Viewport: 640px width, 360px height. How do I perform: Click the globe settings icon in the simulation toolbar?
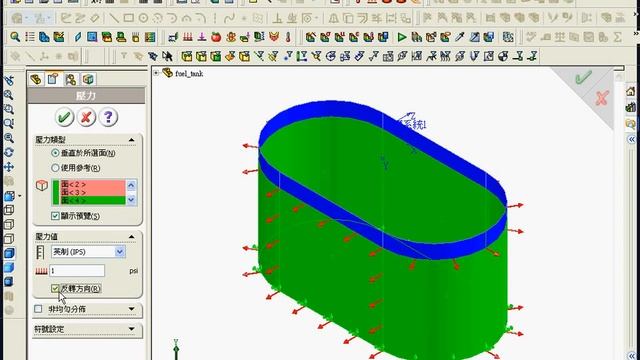tap(508, 37)
